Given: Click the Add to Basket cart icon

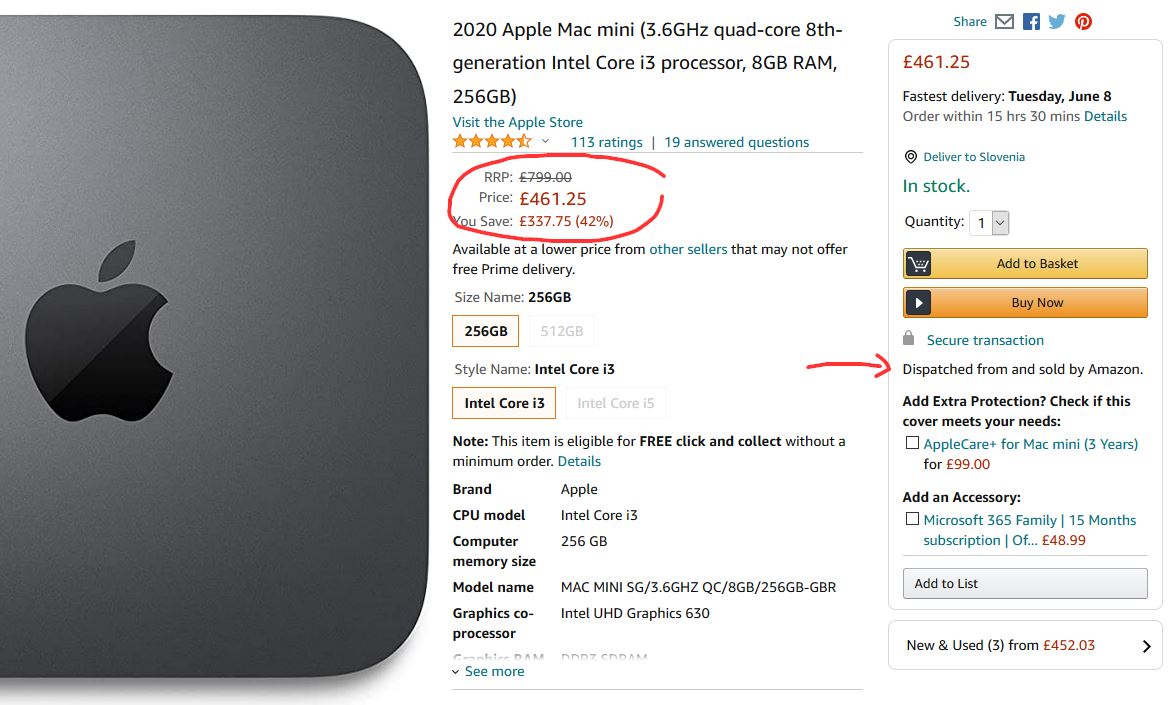Looking at the screenshot, I should (918, 264).
